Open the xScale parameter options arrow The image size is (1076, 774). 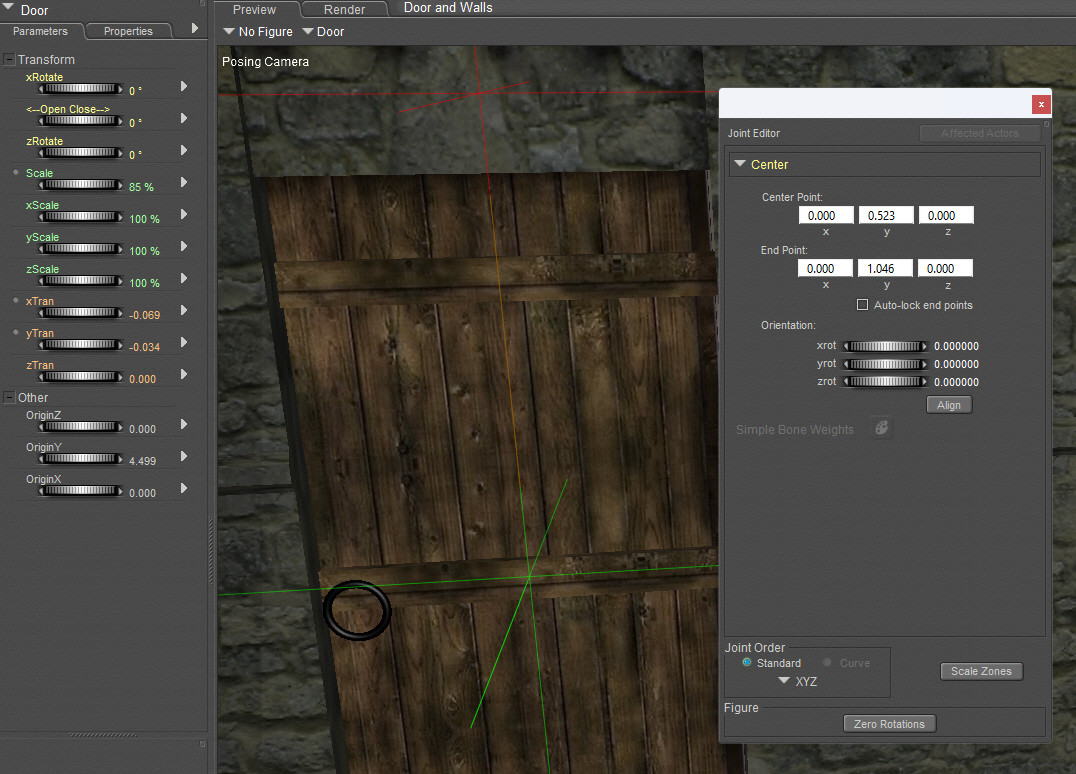(184, 214)
